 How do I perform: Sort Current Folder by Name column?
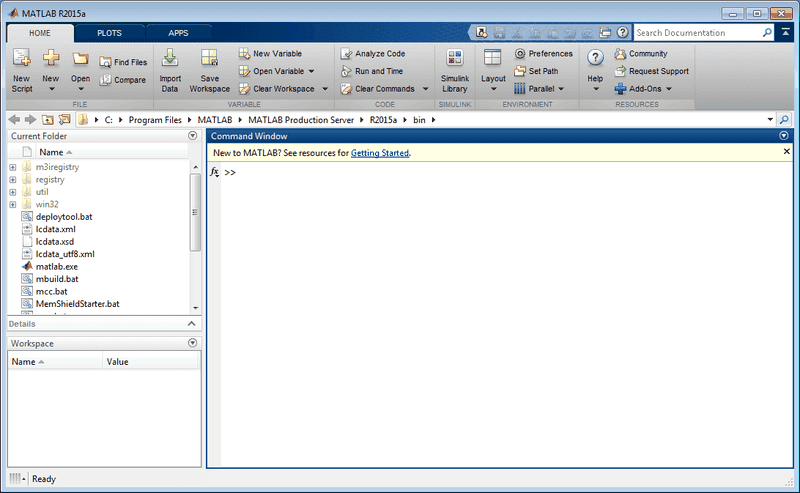coord(112,152)
